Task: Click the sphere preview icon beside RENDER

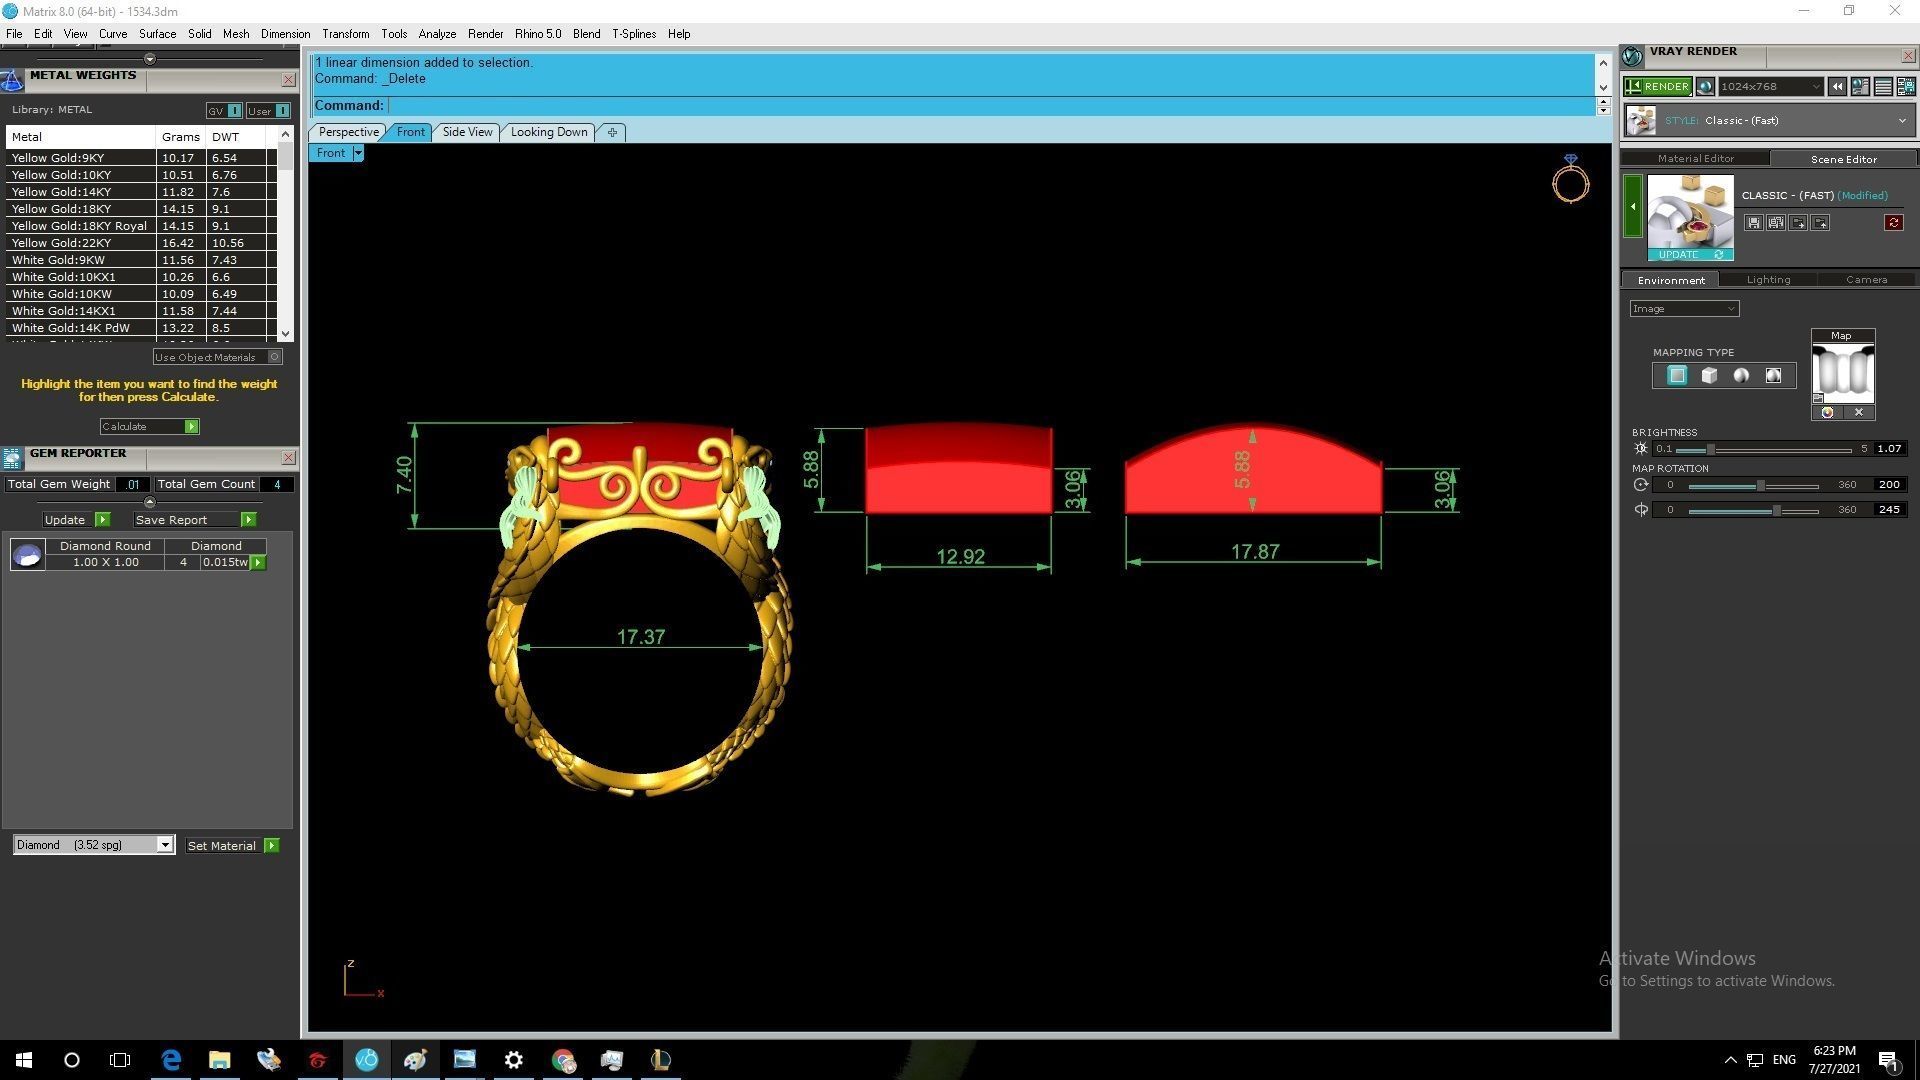Action: [x=1705, y=87]
